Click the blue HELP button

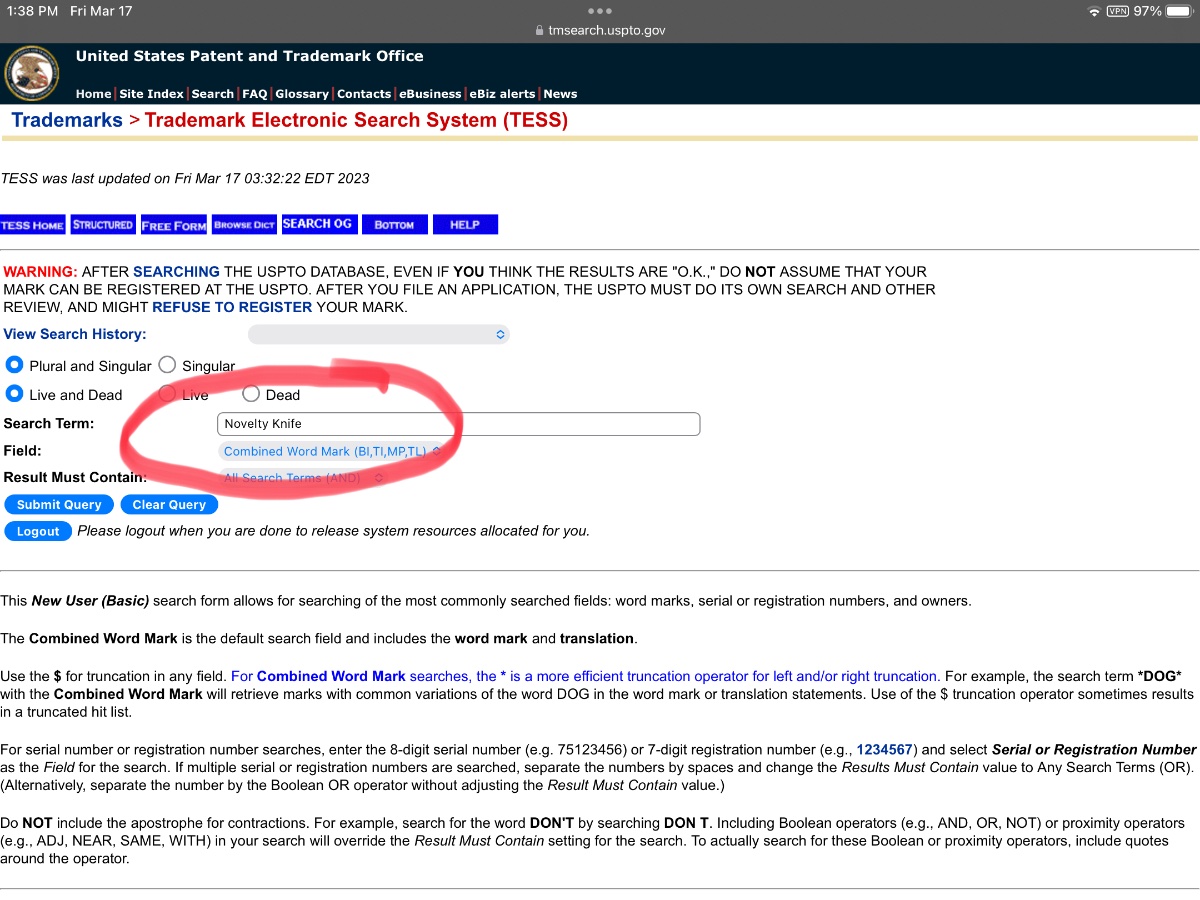465,225
